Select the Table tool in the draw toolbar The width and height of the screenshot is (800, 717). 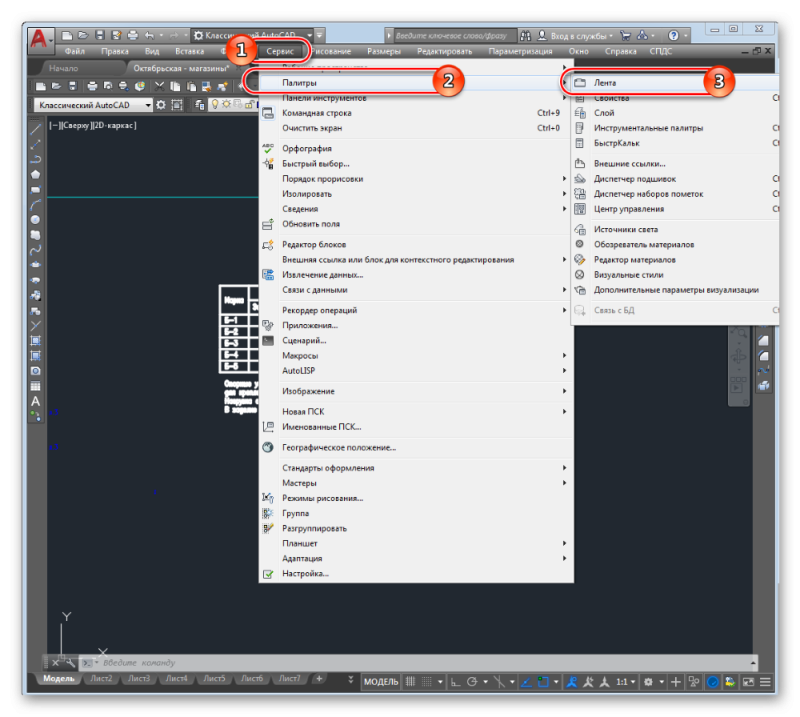35,386
